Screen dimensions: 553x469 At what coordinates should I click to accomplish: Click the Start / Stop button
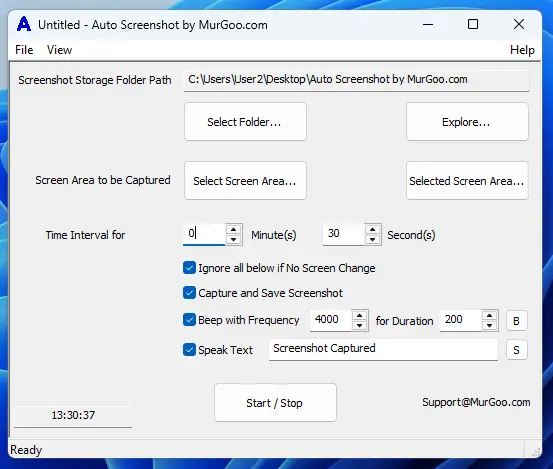pos(275,403)
